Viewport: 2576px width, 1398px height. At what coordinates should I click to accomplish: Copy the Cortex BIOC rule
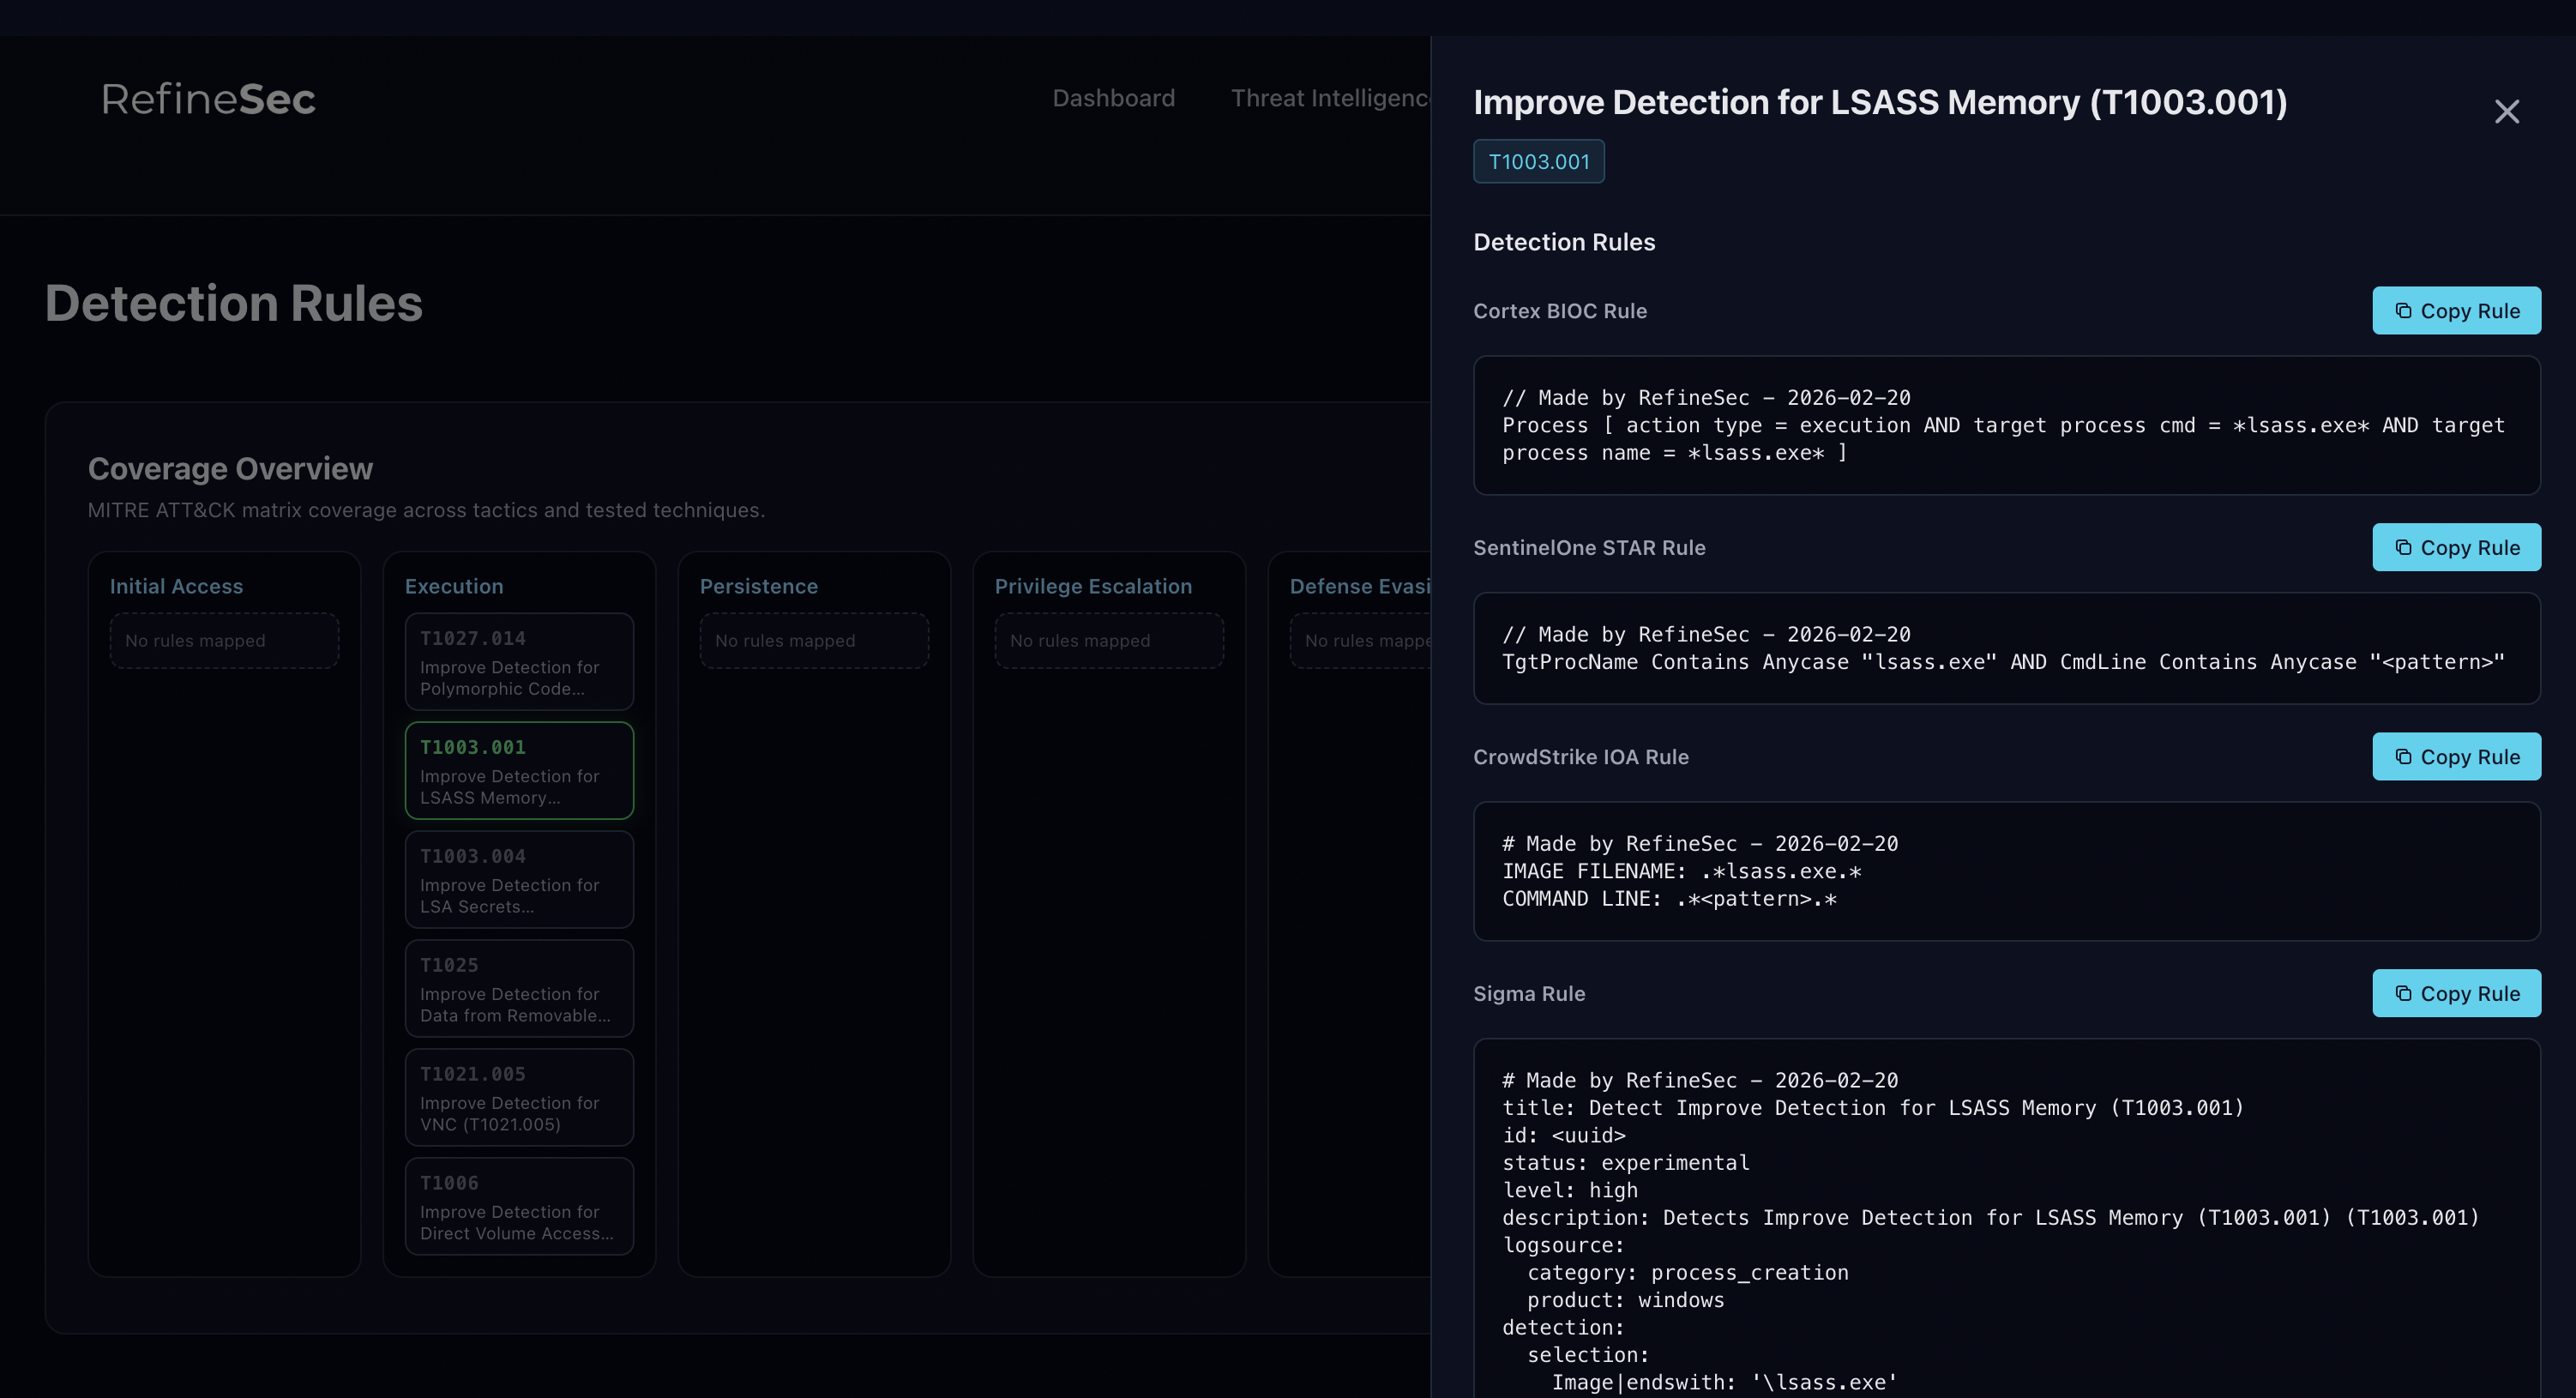point(2456,311)
